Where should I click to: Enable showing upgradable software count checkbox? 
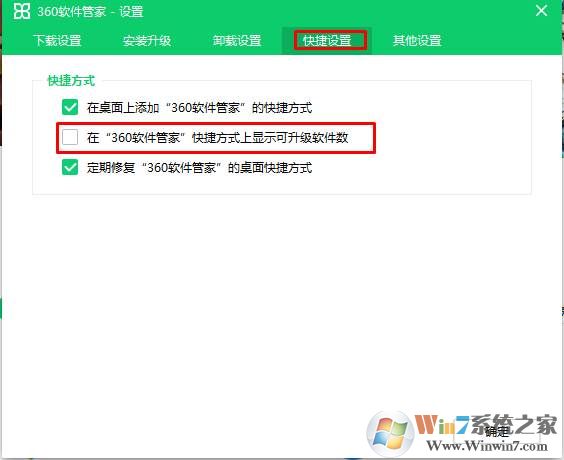pyautogui.click(x=70, y=137)
